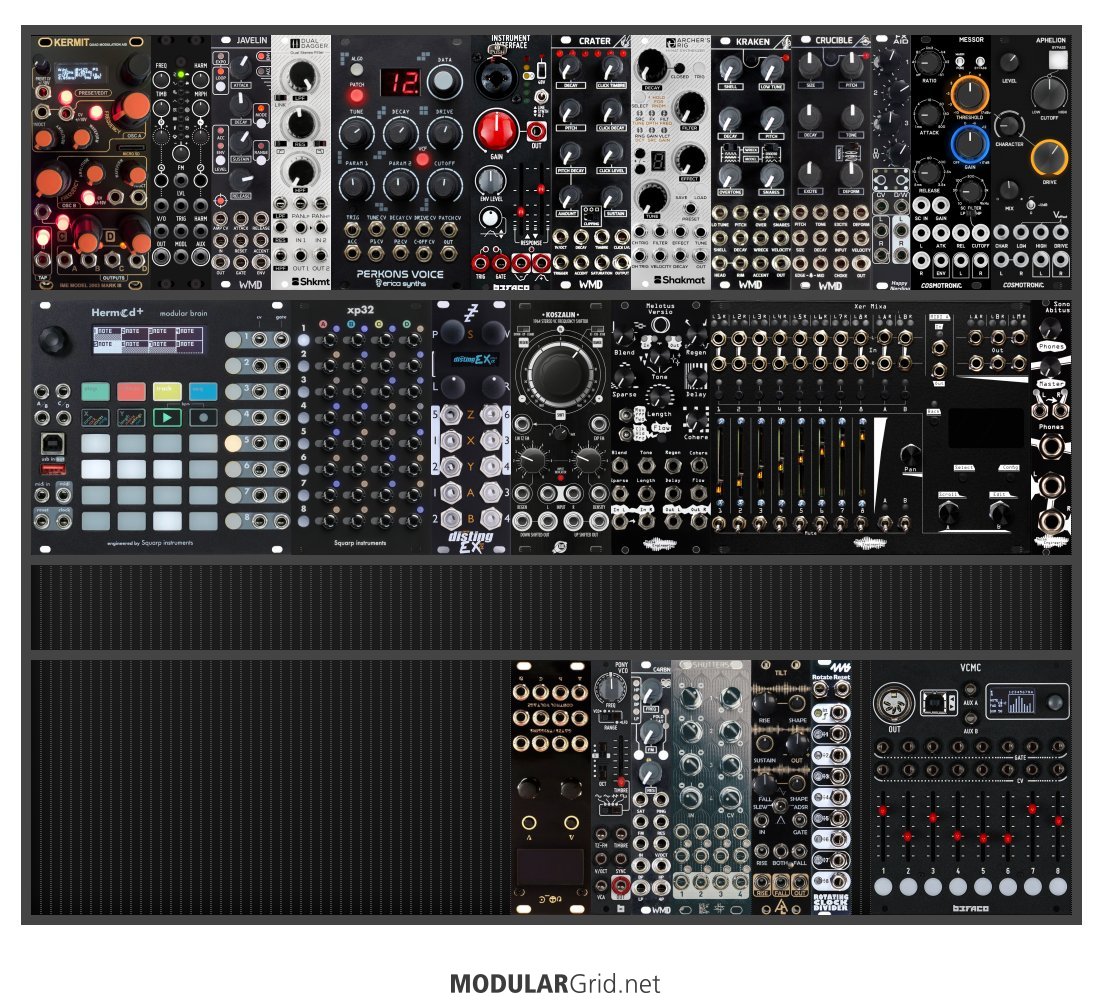Click the record button on Hermod+

click(204, 417)
